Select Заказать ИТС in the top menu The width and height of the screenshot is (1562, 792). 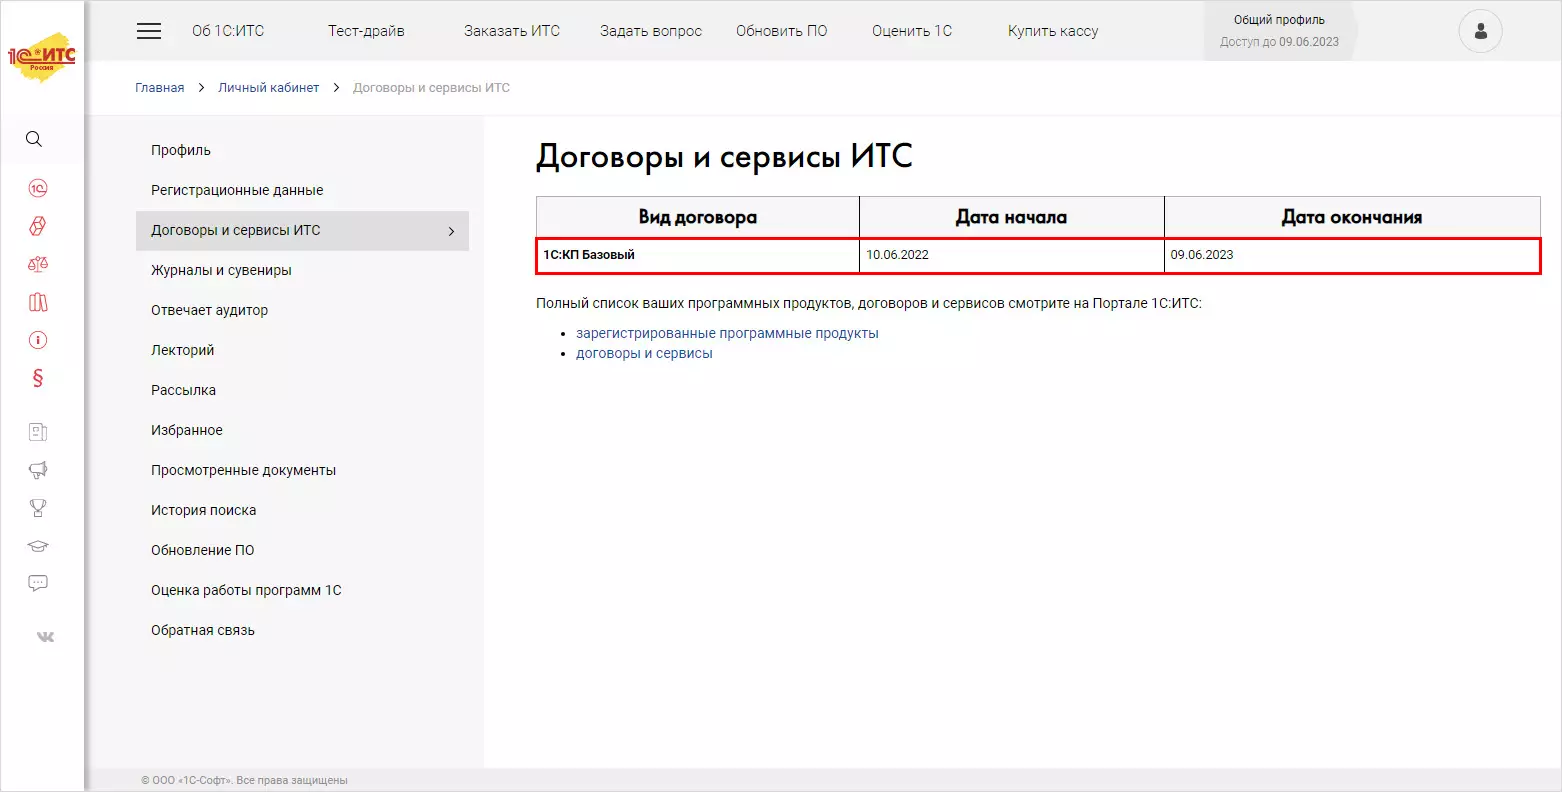[512, 31]
